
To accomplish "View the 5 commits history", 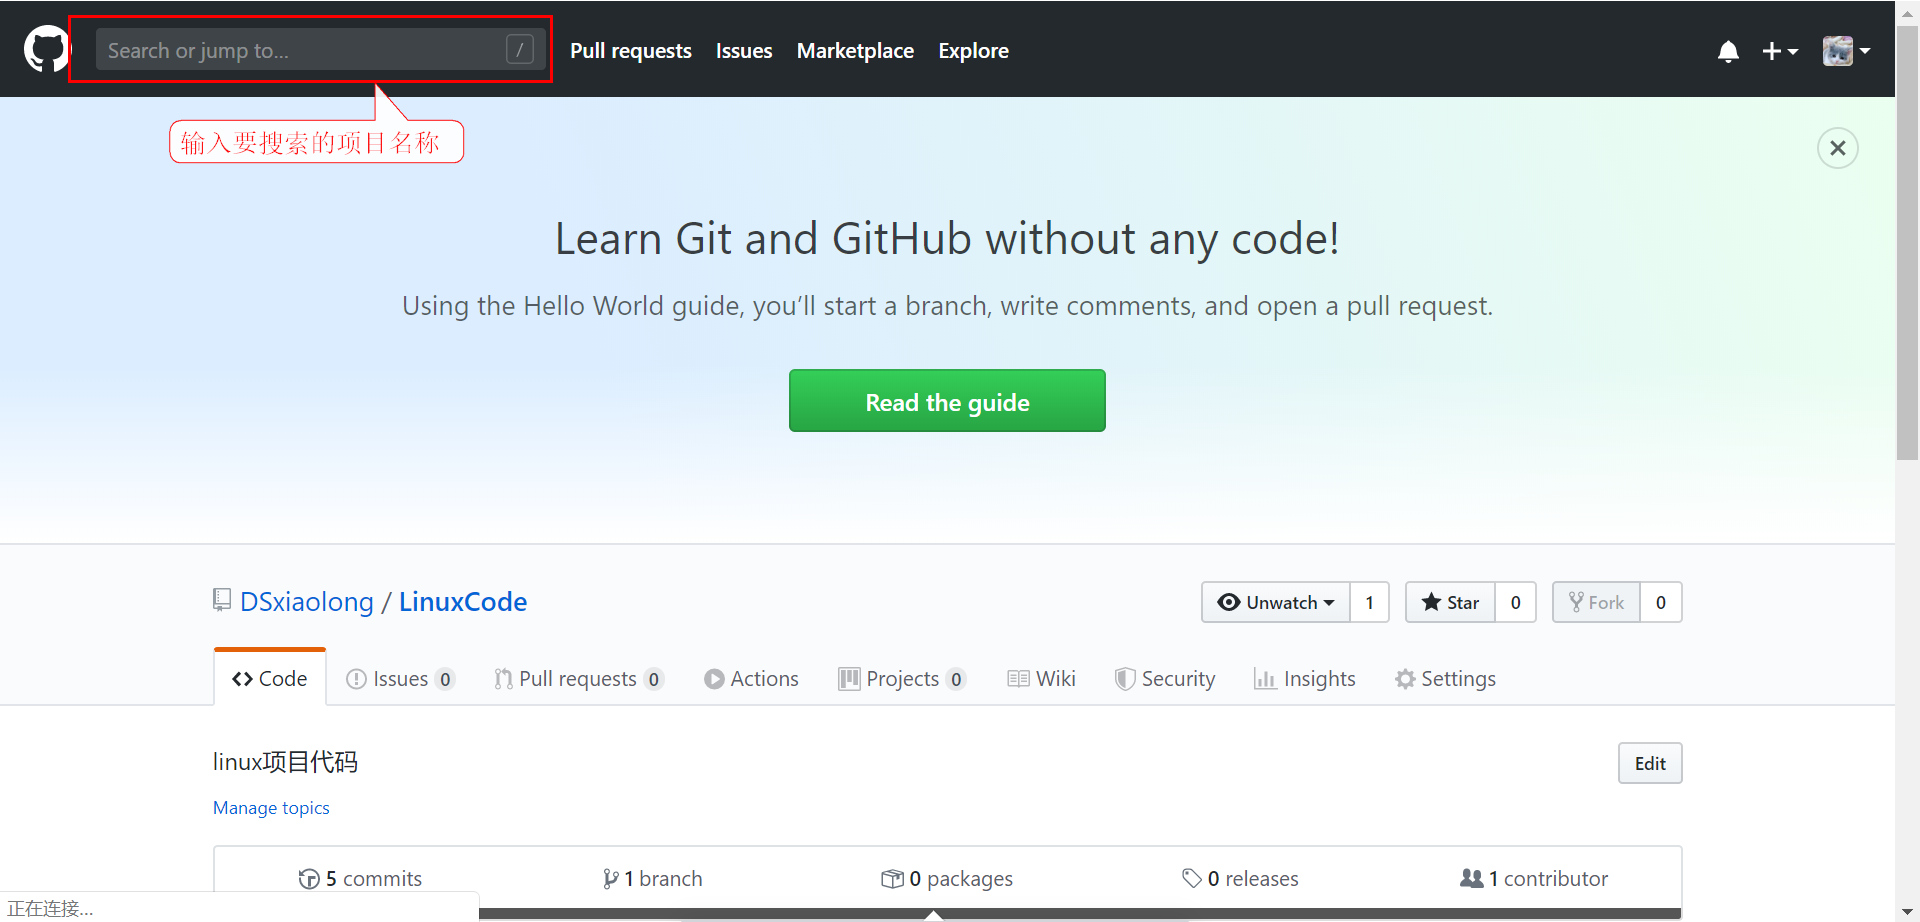I will coord(360,878).
